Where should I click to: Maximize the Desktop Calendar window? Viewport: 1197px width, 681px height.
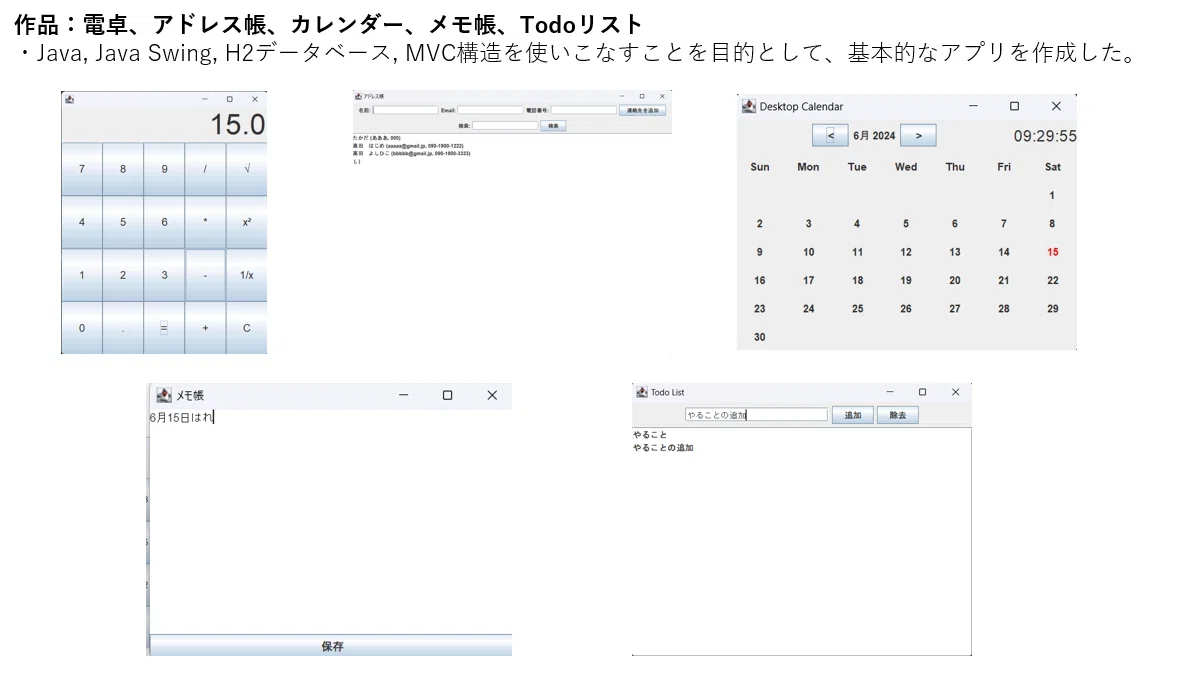pos(1015,106)
